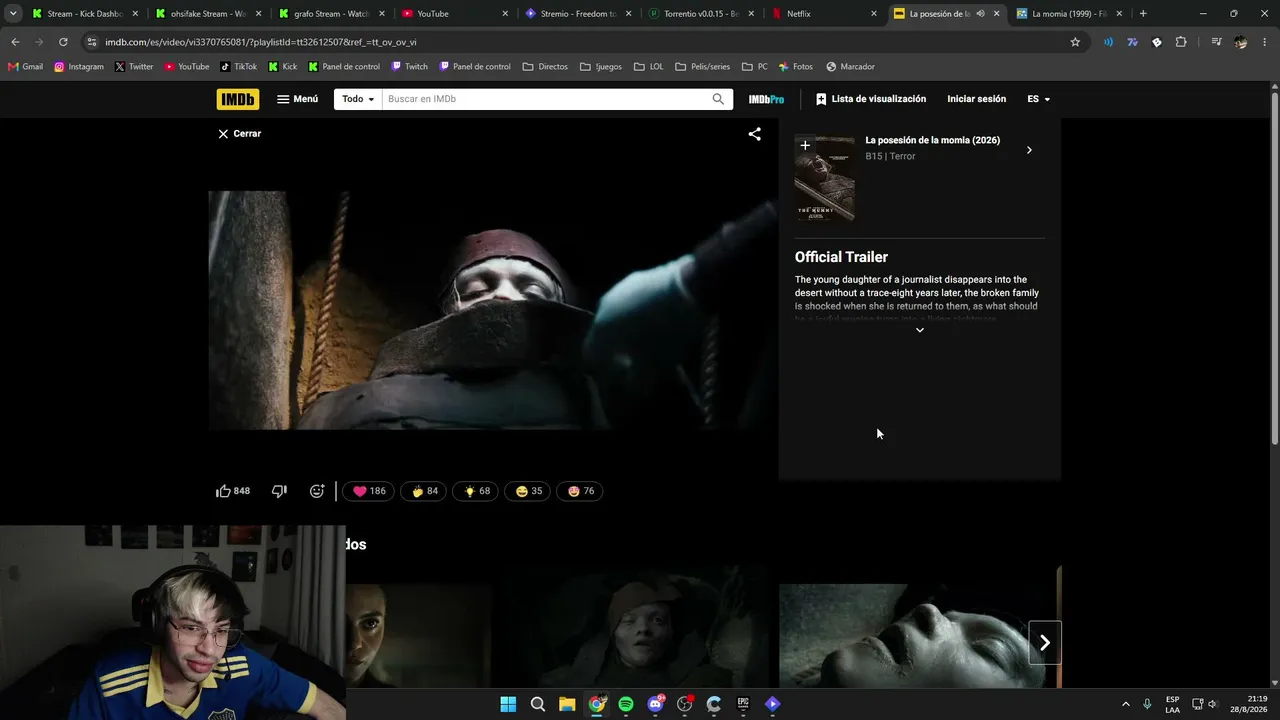
Task: Open 'La posesión de la momia (2026)' title
Action: [932, 140]
